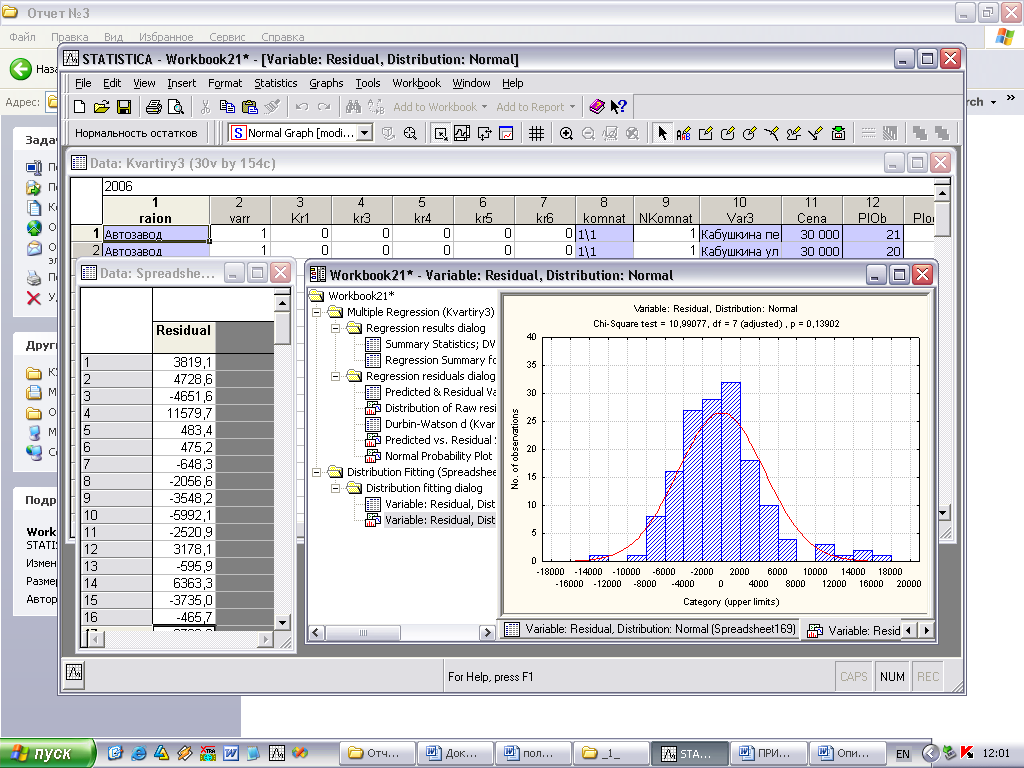Toggle the CAPS indicator in status bar
Image resolution: width=1024 pixels, height=768 pixels.
coord(854,677)
